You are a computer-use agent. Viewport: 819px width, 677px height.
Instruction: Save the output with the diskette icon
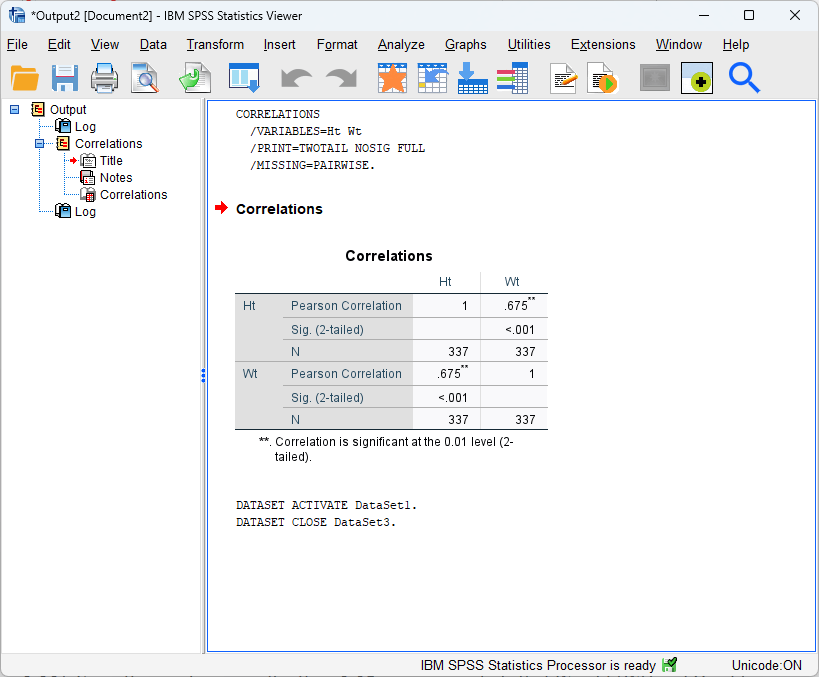(x=65, y=78)
